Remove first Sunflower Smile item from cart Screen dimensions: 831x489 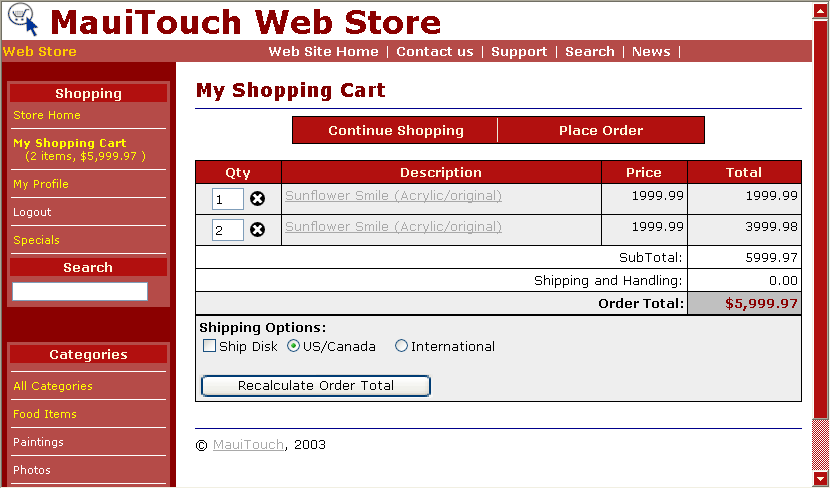pos(257,199)
